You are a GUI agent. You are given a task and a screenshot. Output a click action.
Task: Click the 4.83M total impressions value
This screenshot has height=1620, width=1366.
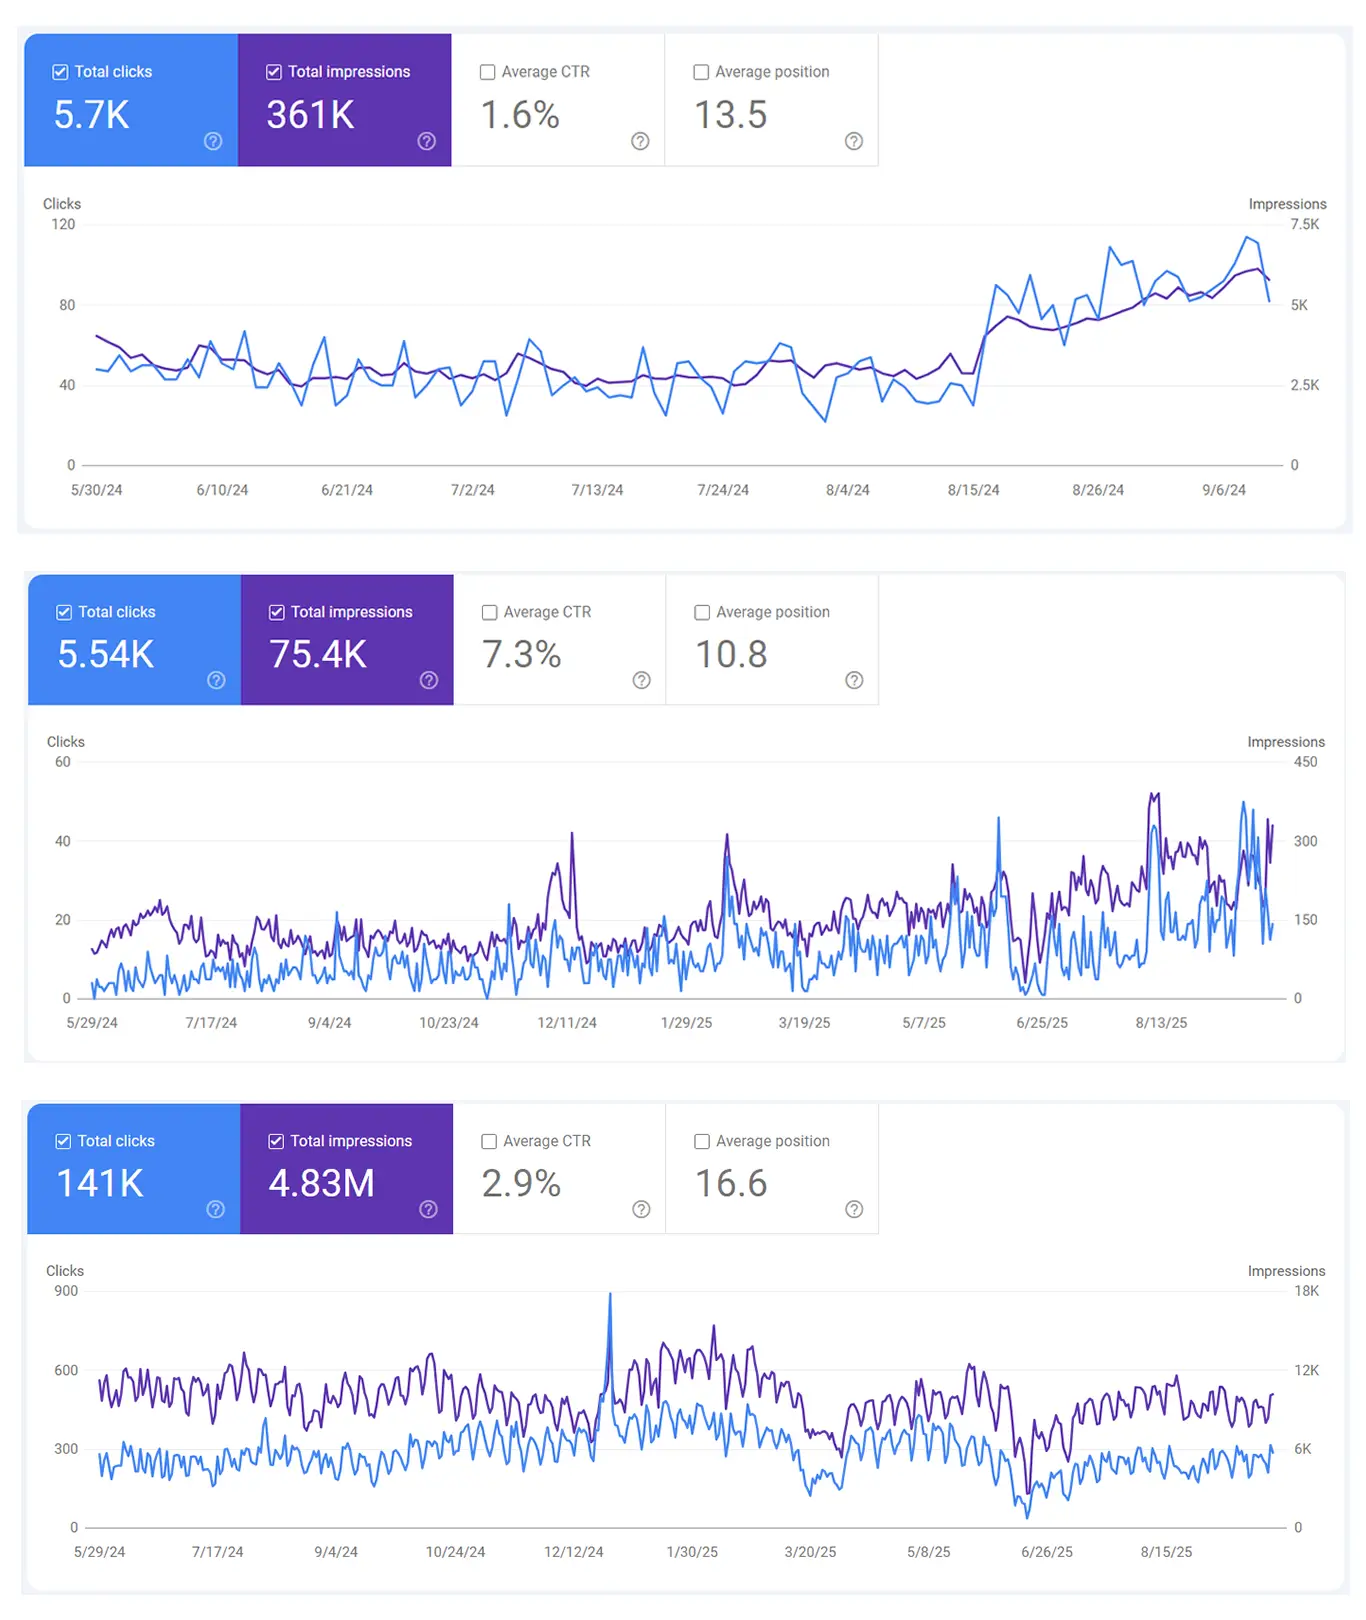(x=321, y=1183)
